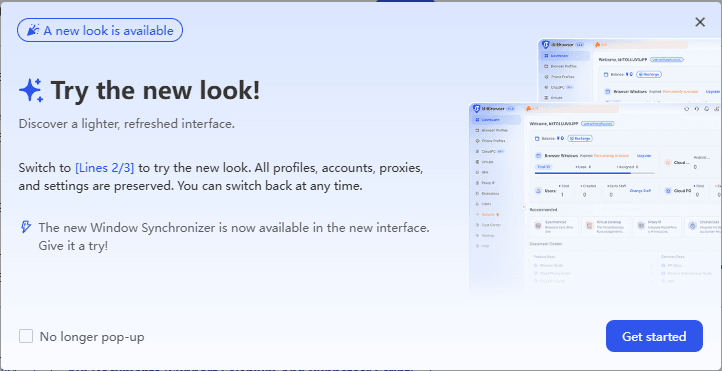
Task: Click 'Discover a lighter, refreshed interface.' text
Action: (127, 124)
